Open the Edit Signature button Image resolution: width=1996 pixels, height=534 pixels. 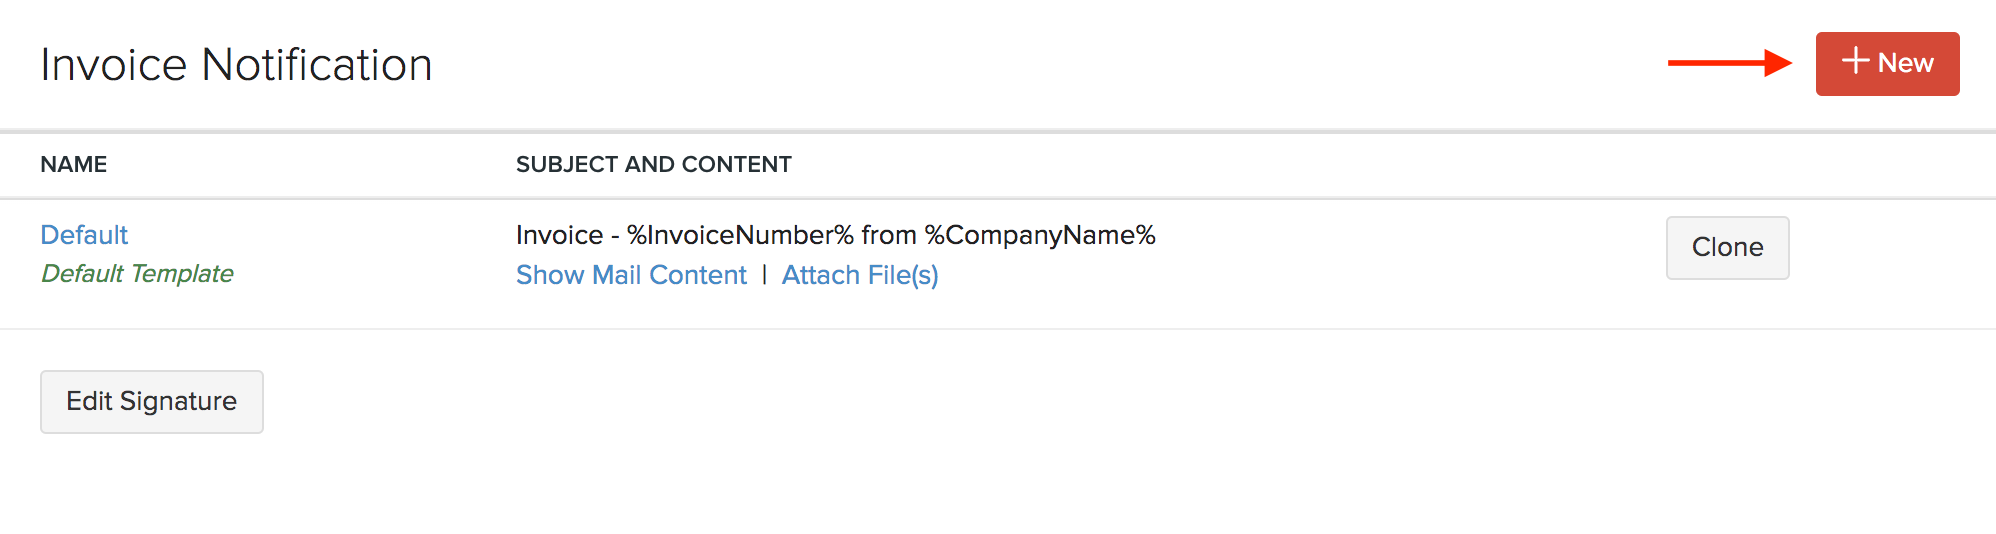(152, 402)
